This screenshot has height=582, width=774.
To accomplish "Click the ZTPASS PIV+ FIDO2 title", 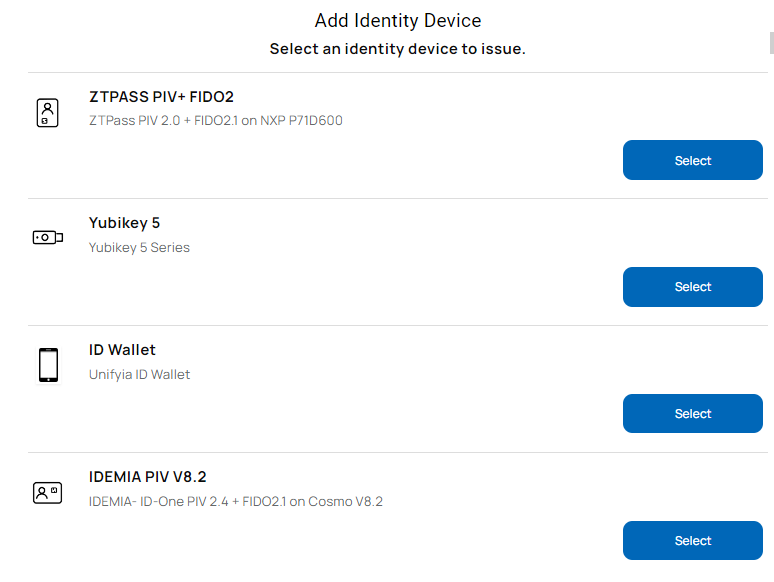I will click(161, 97).
